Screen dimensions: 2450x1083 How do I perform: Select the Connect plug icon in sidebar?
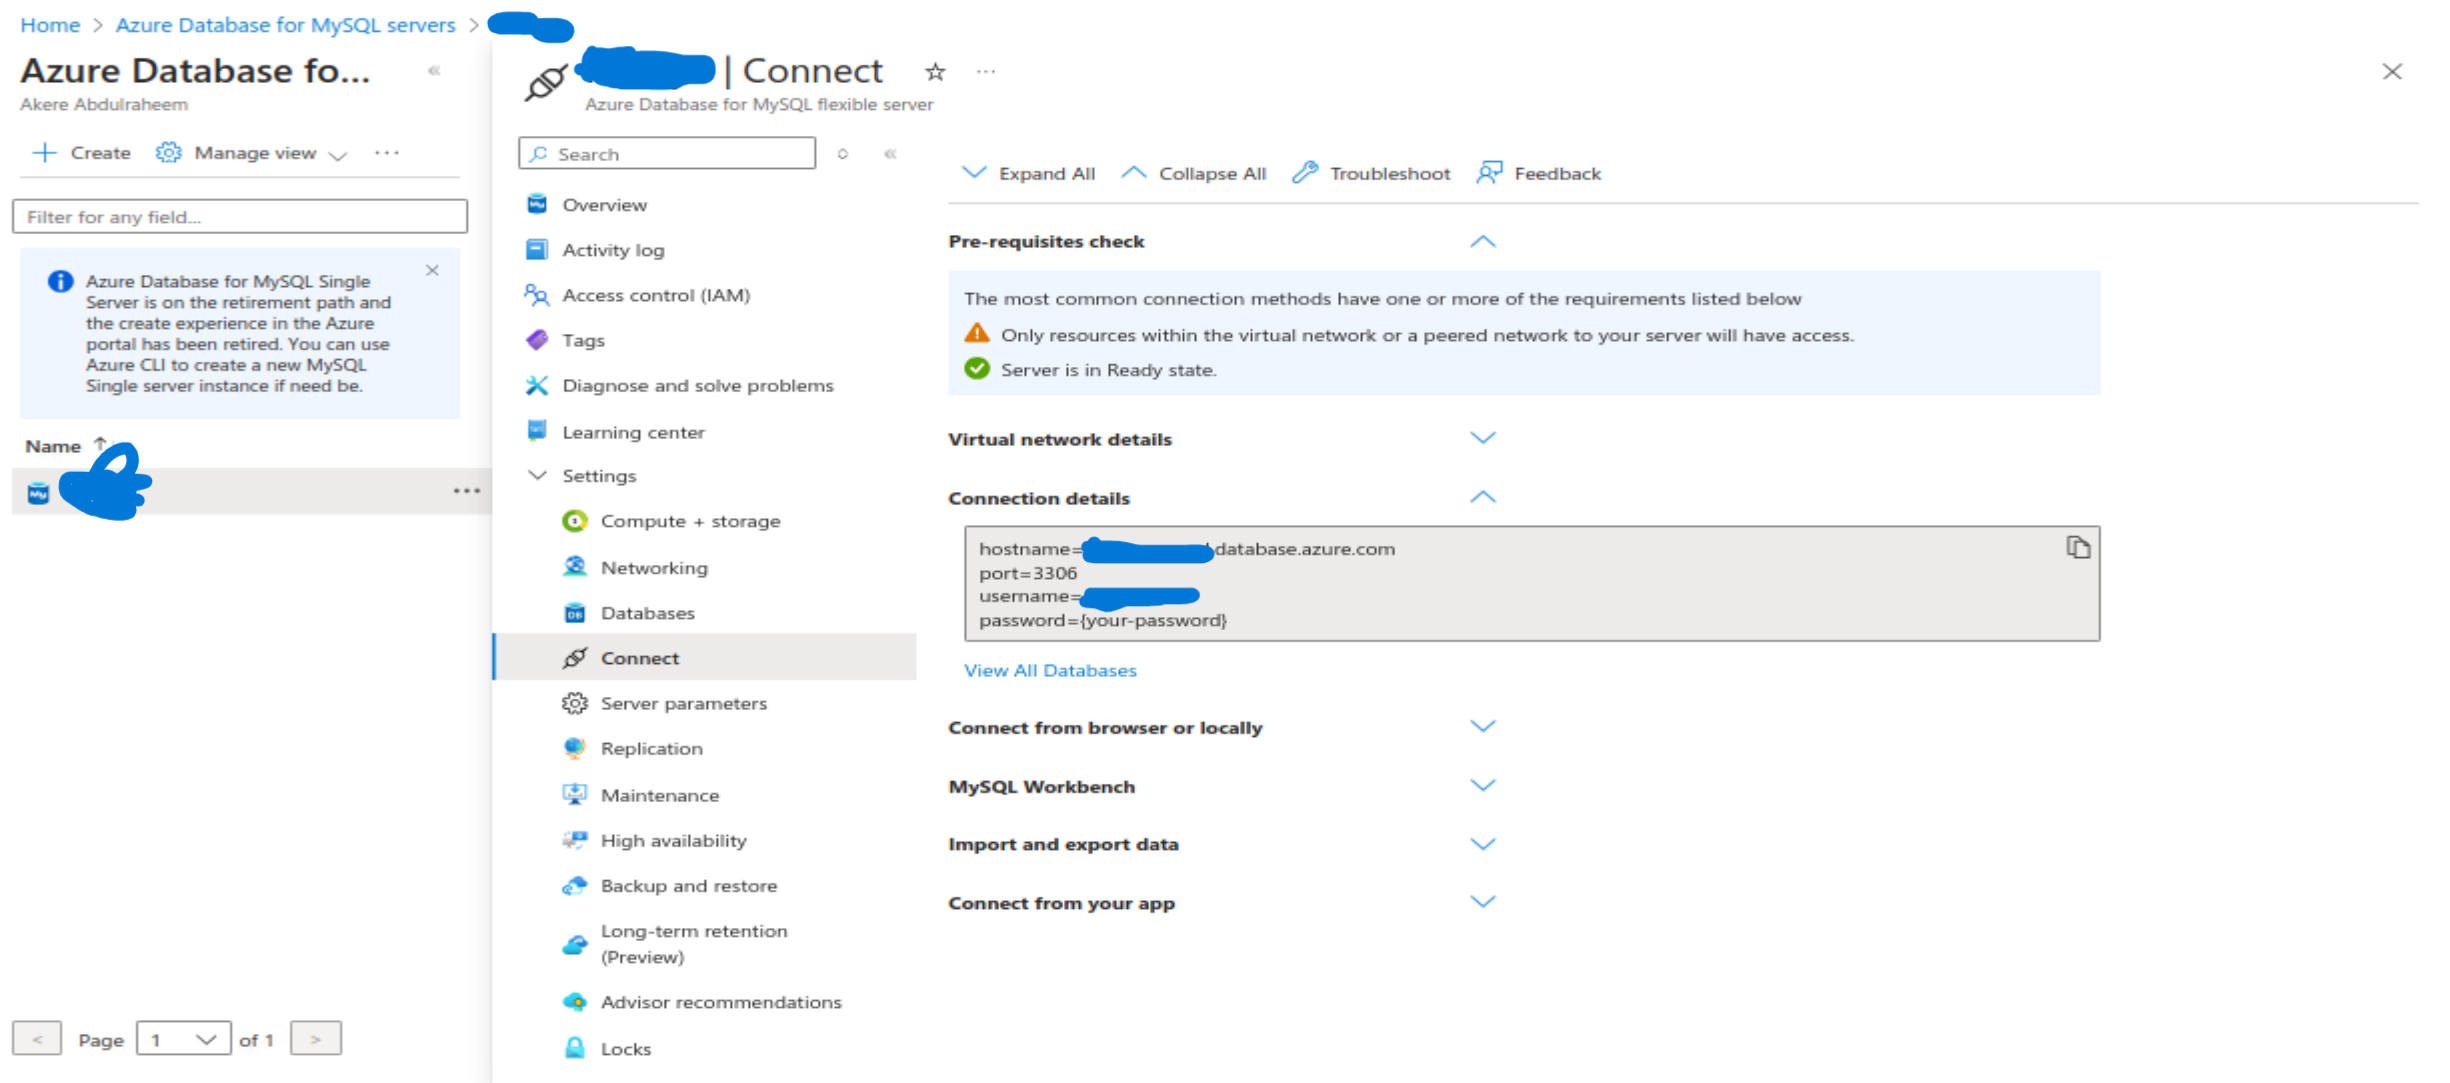(x=575, y=658)
